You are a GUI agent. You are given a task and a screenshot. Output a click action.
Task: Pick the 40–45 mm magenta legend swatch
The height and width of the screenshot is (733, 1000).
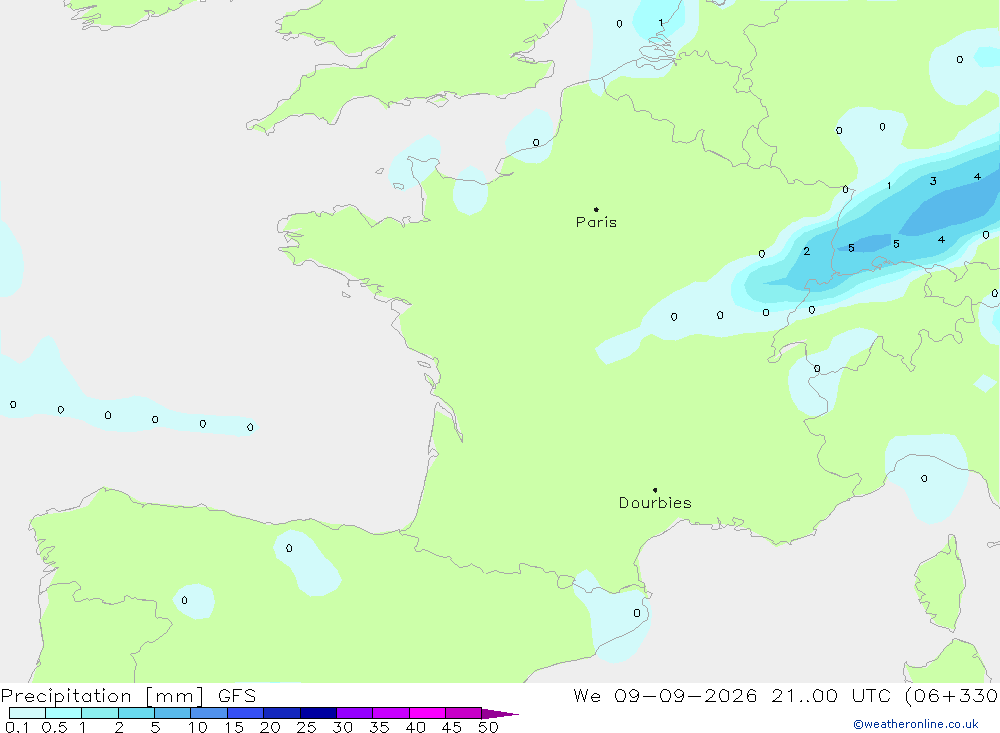[427, 713]
